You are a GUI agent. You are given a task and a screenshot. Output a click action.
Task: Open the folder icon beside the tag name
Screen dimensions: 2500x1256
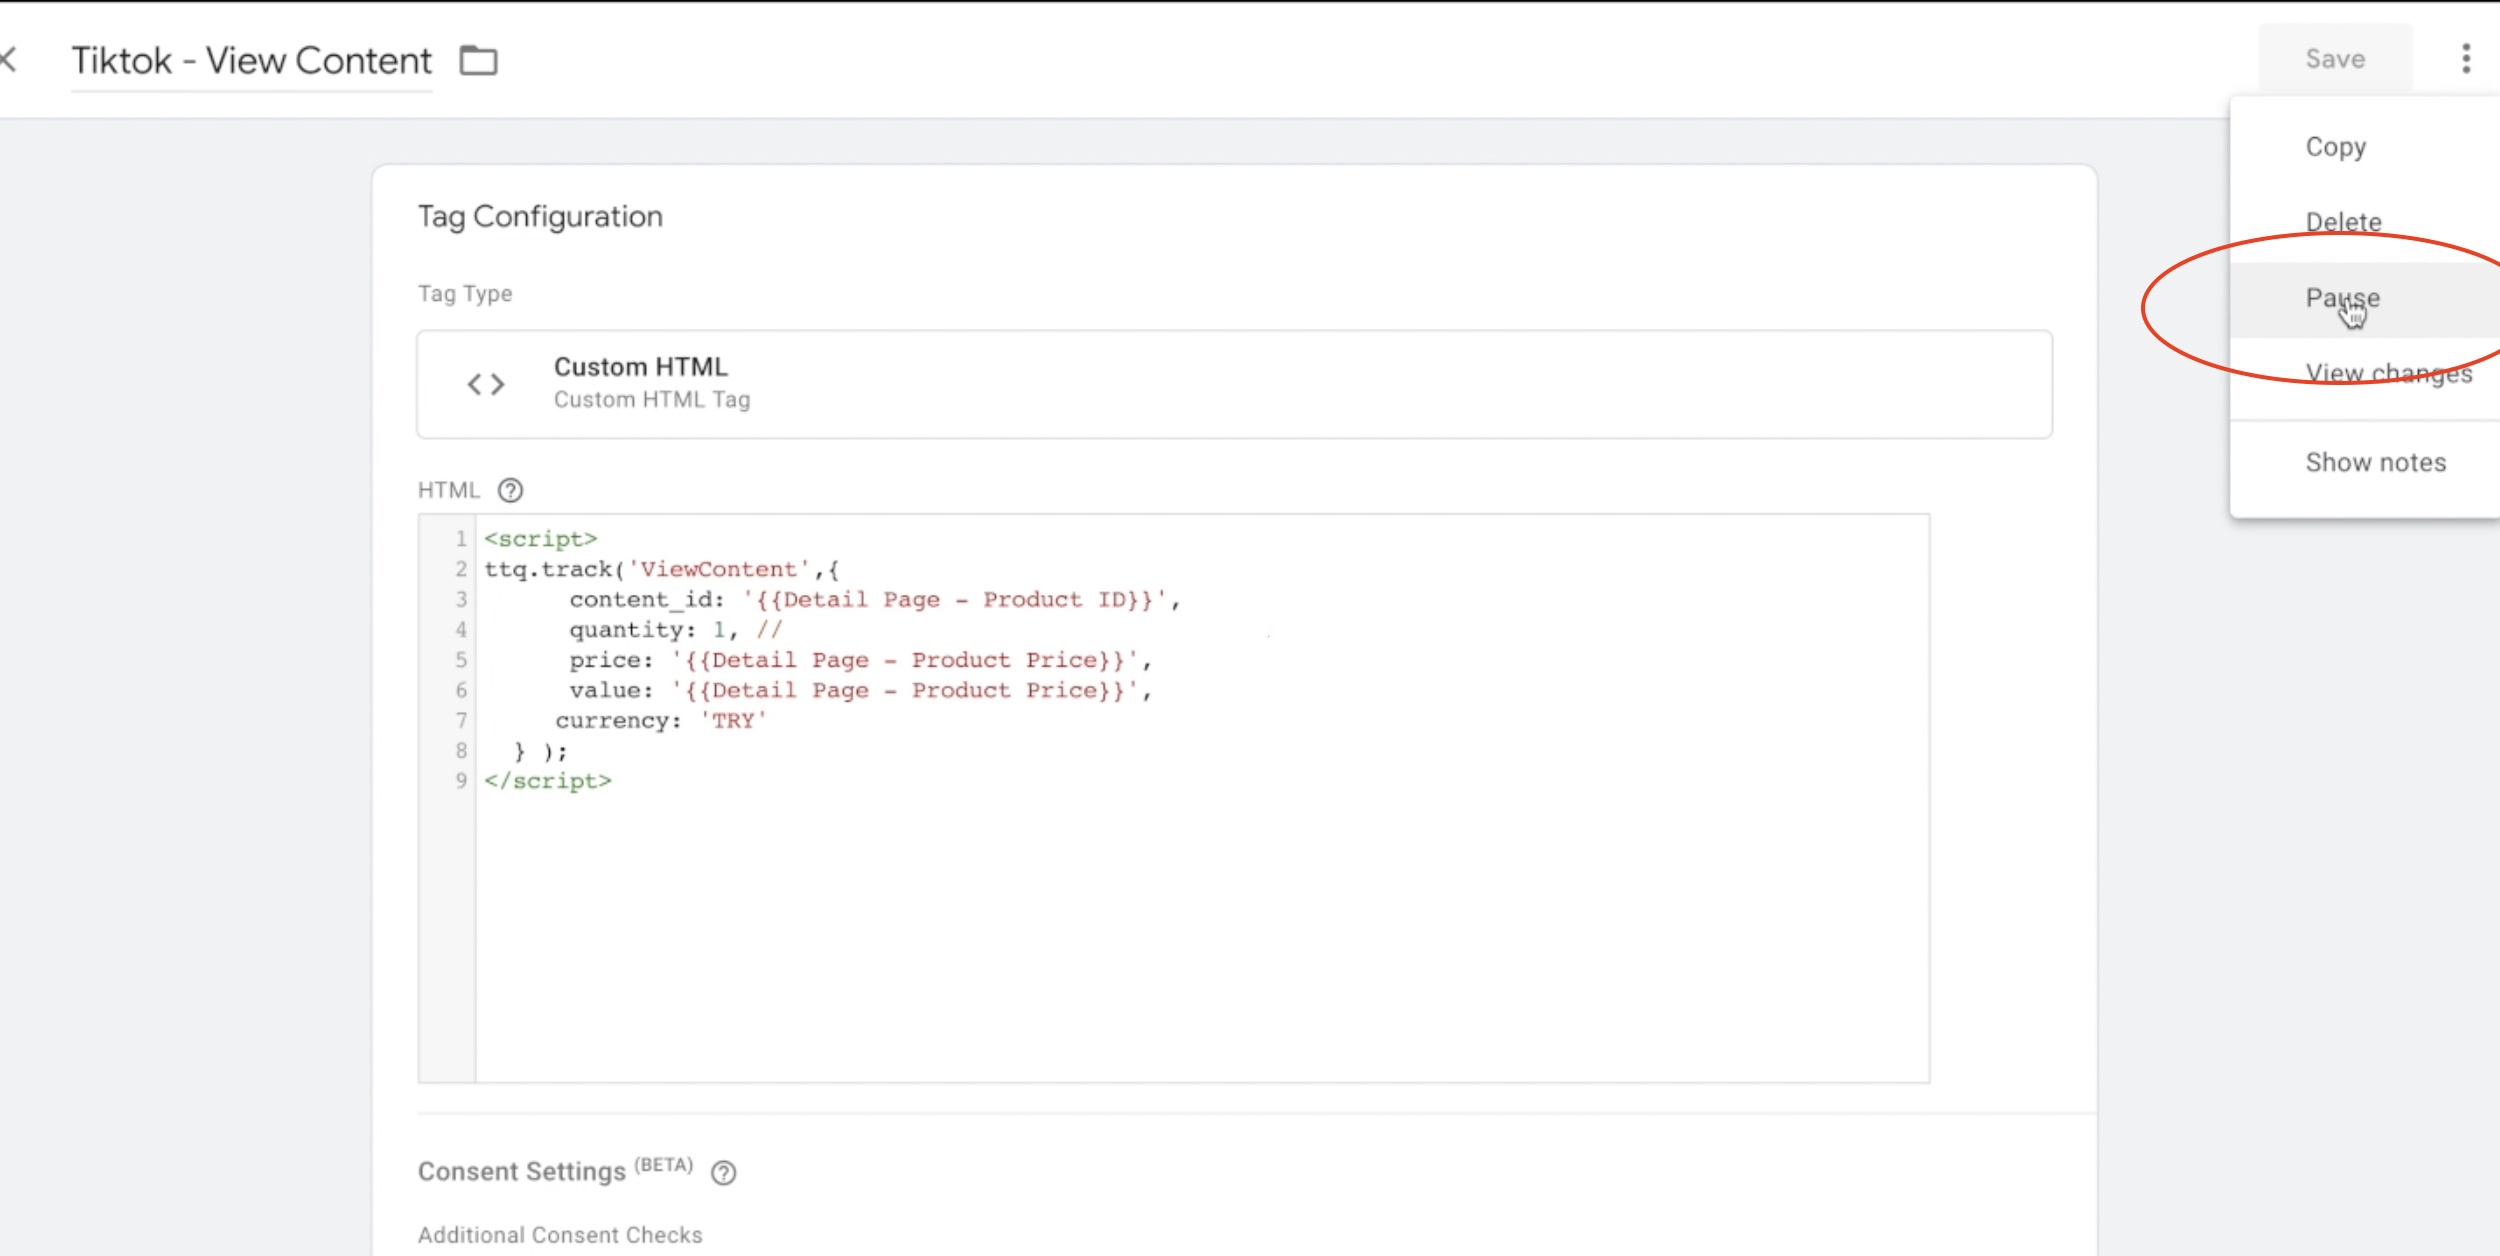tap(478, 61)
